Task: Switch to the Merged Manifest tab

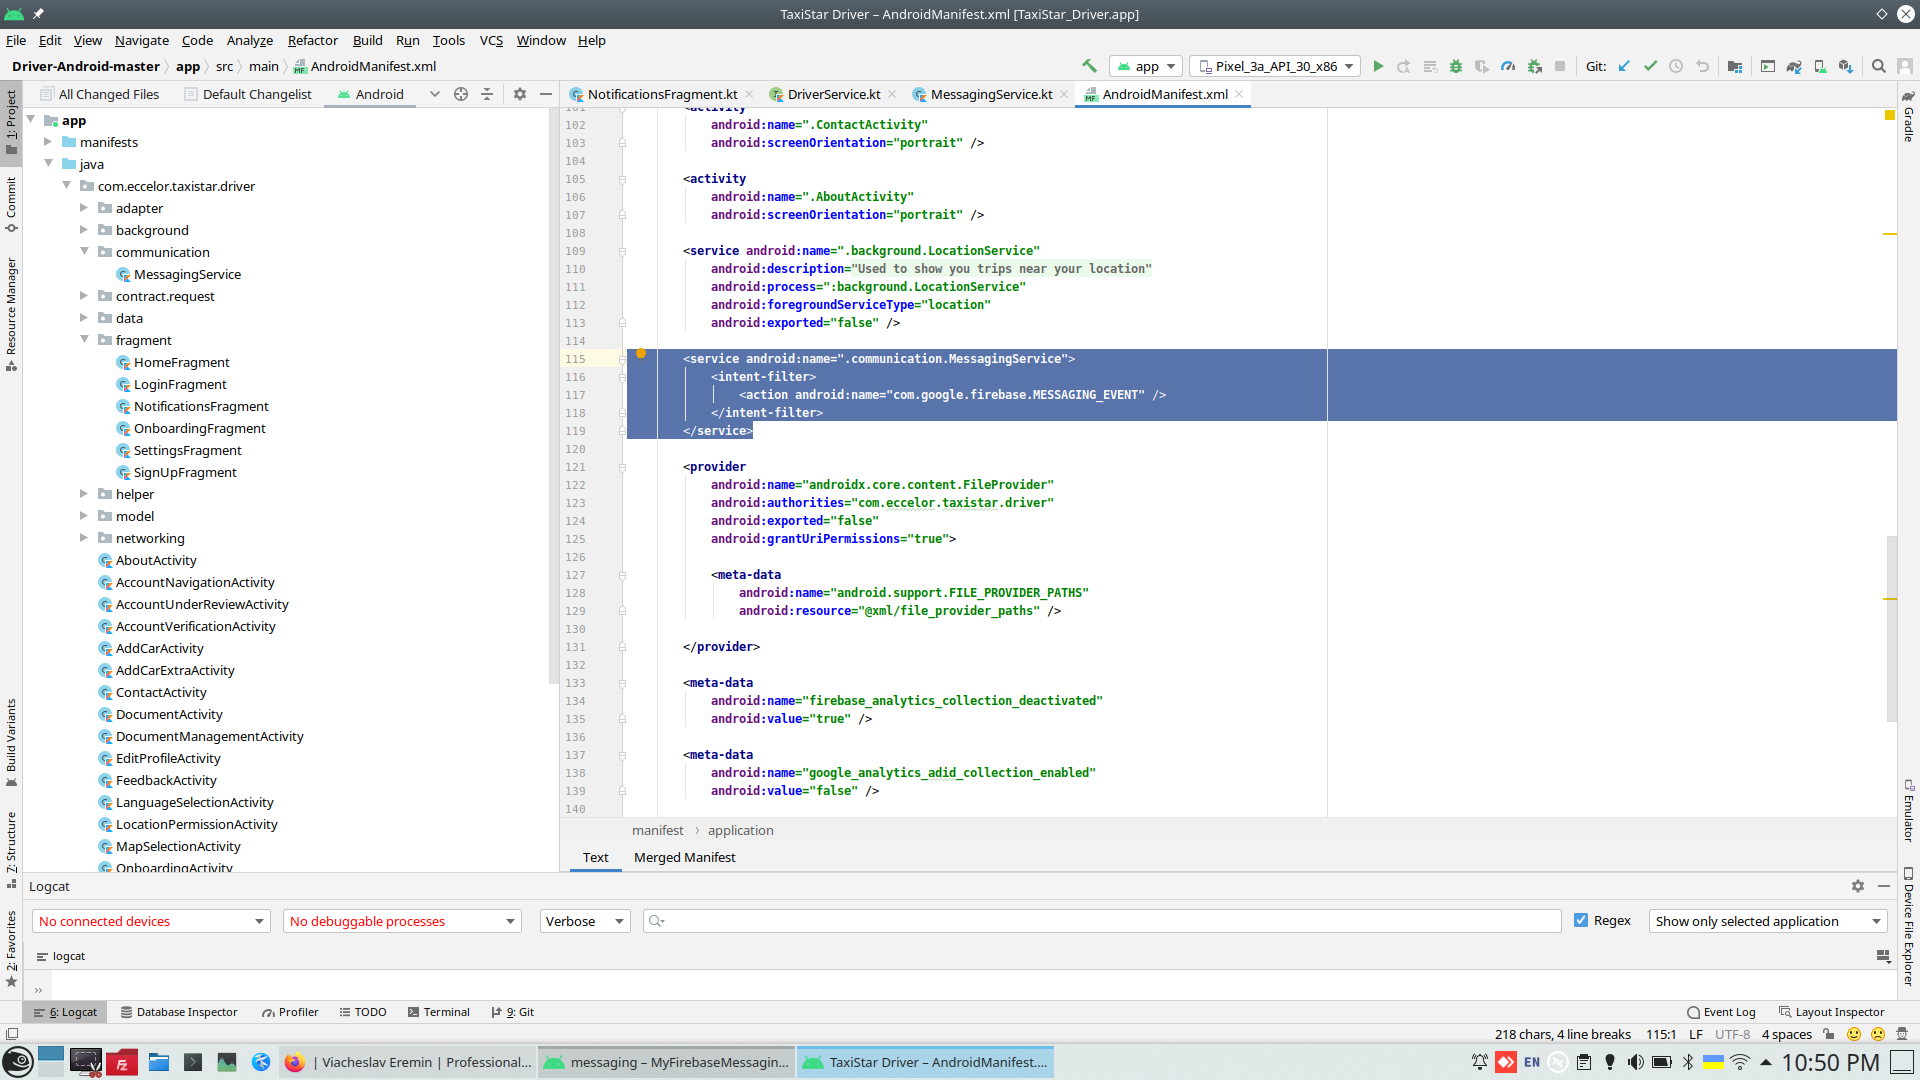Action: click(684, 857)
